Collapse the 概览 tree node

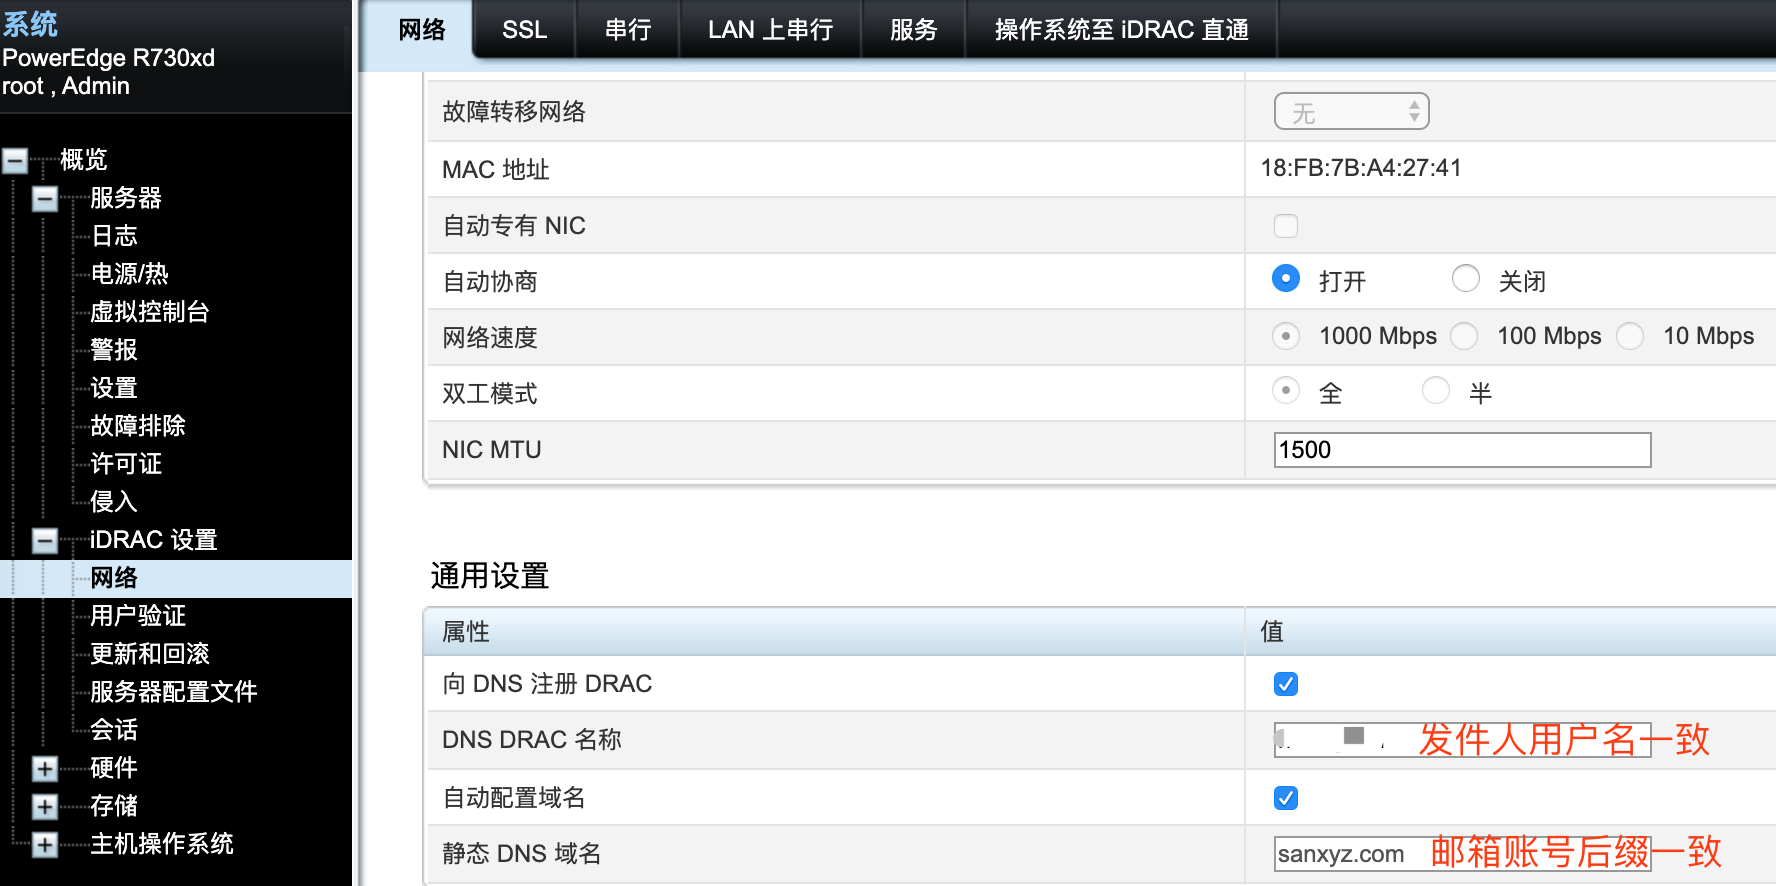(13, 160)
